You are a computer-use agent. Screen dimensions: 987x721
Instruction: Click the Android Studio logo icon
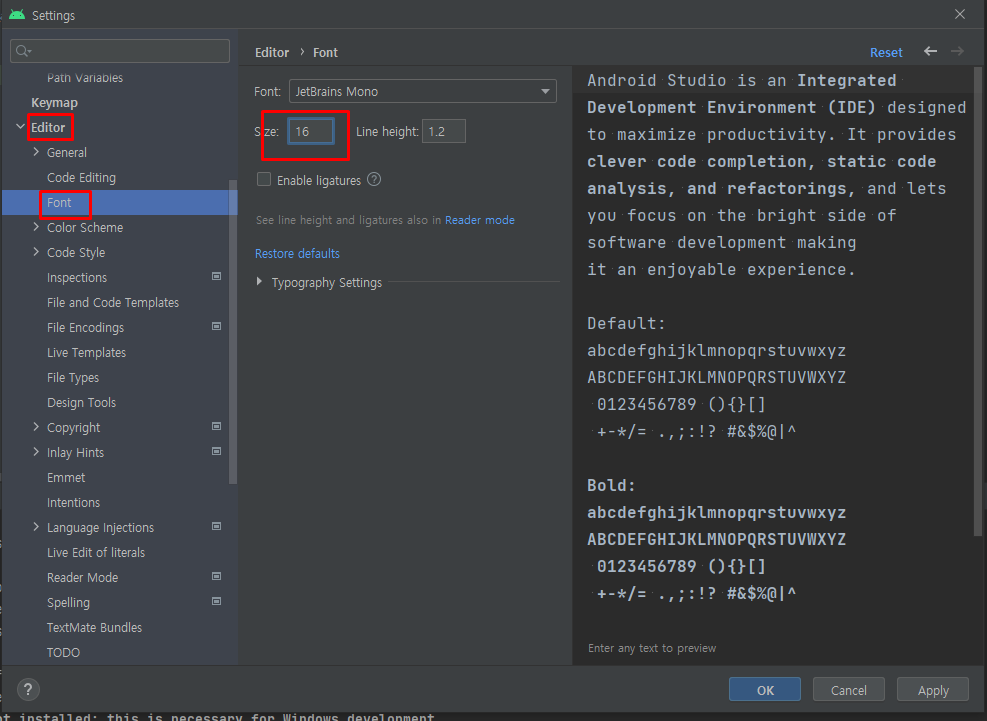pos(17,14)
